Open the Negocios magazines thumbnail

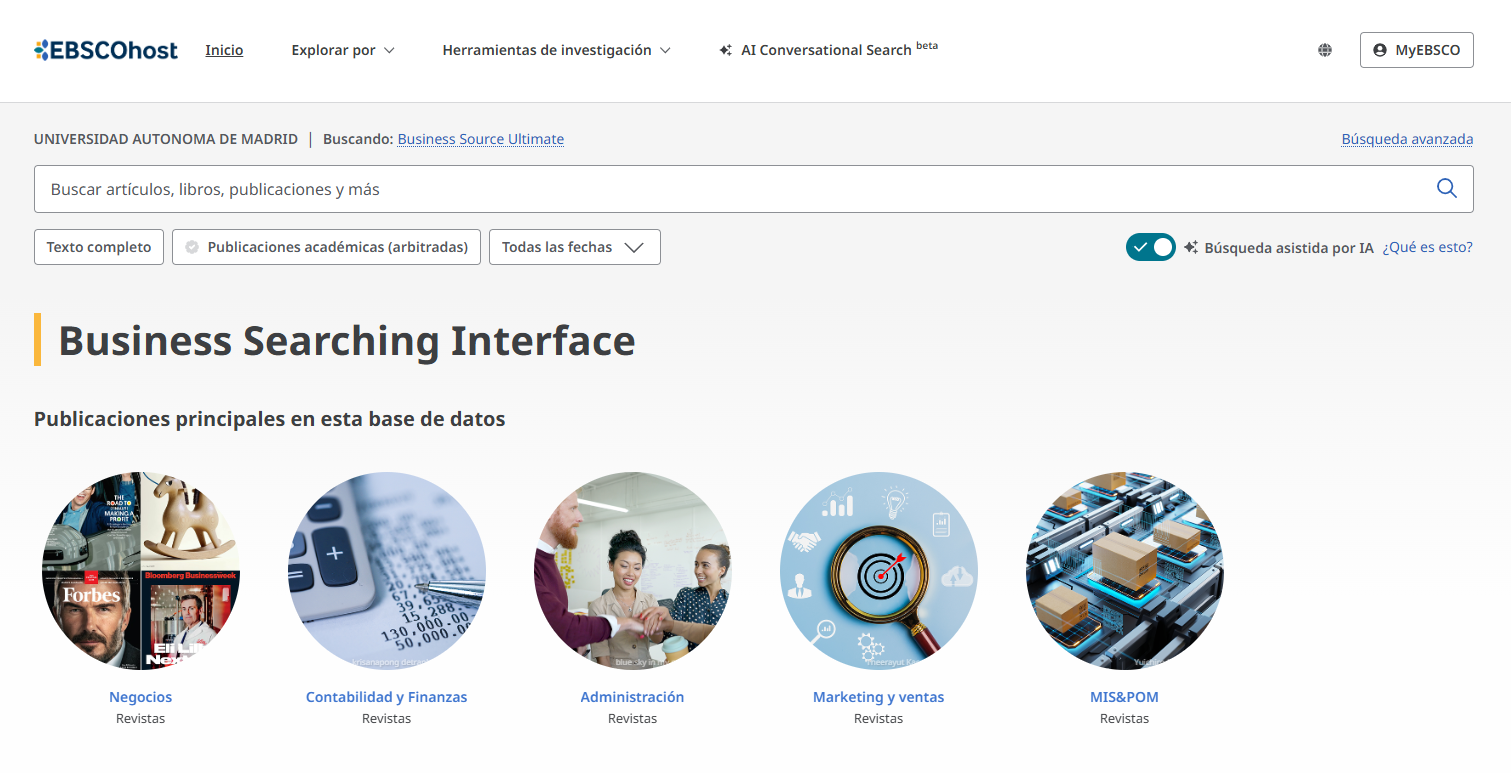141,571
